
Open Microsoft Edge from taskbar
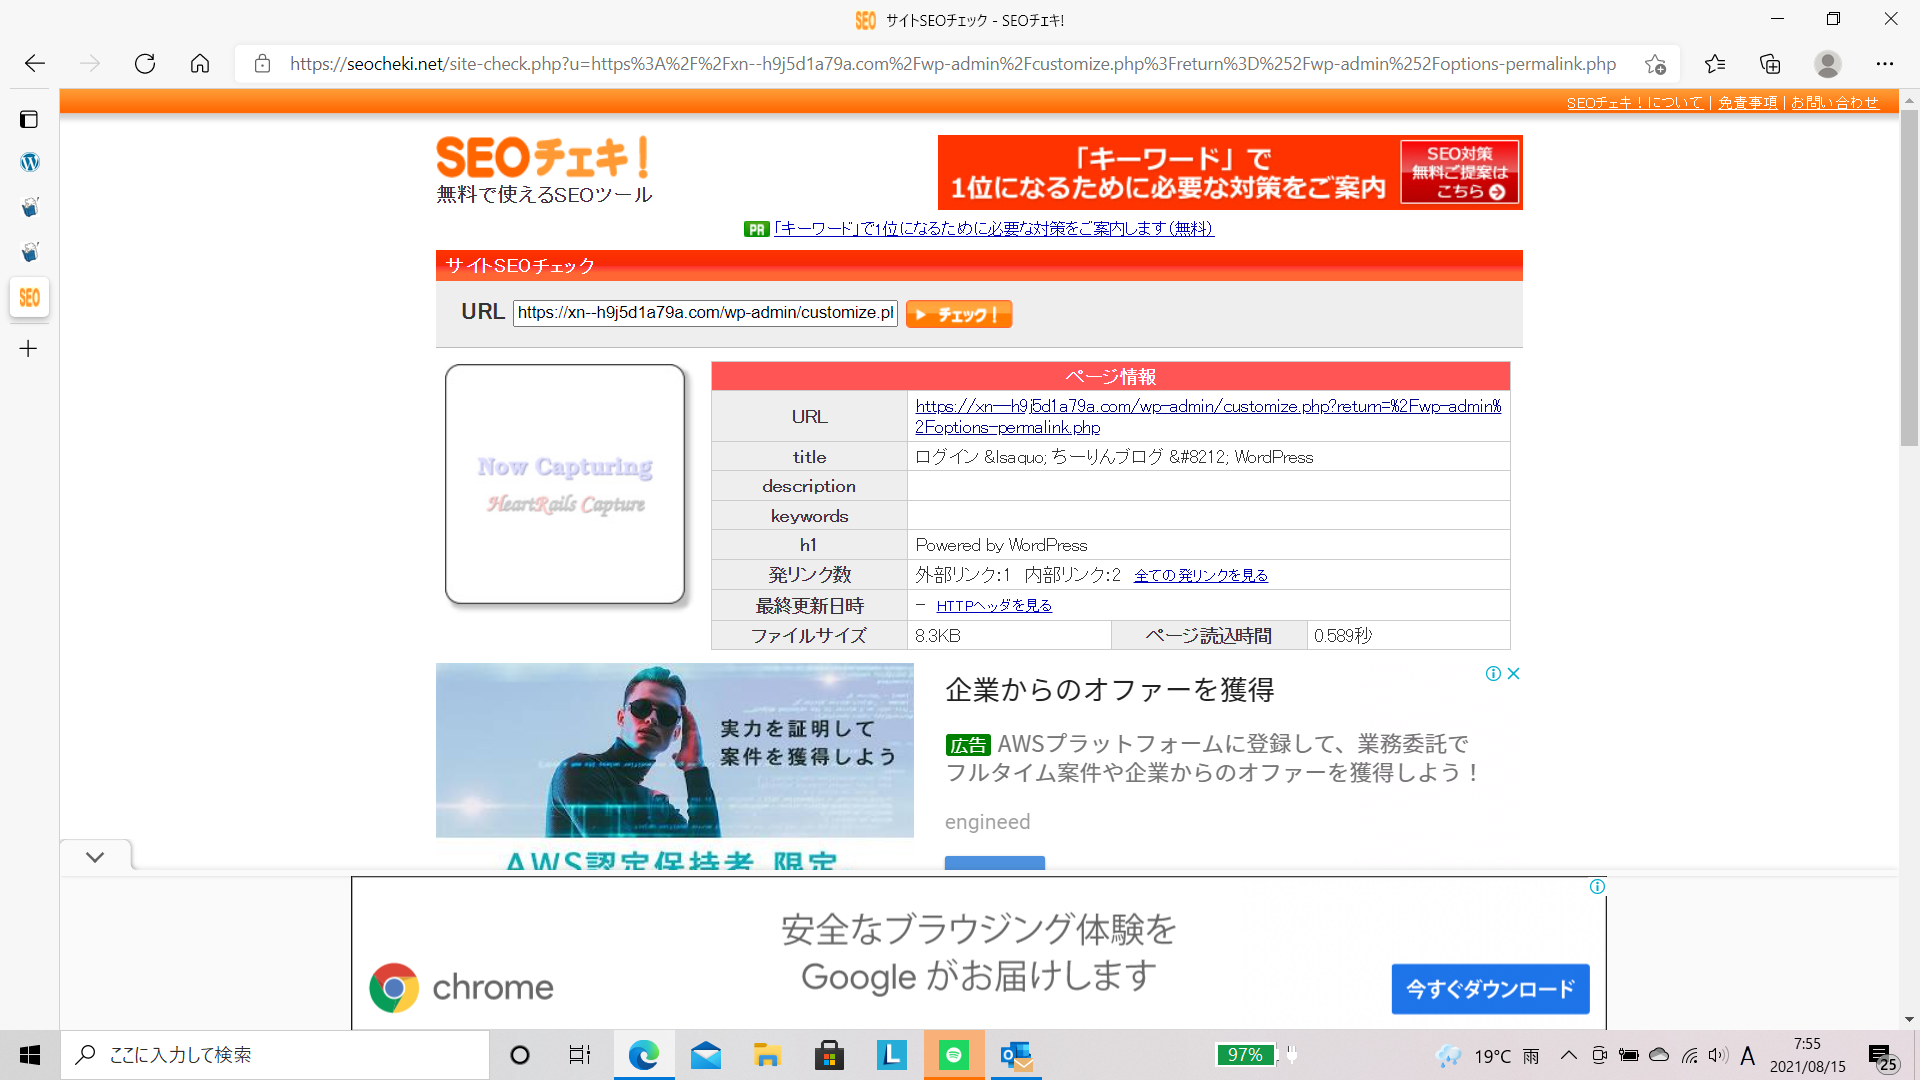tap(643, 1055)
